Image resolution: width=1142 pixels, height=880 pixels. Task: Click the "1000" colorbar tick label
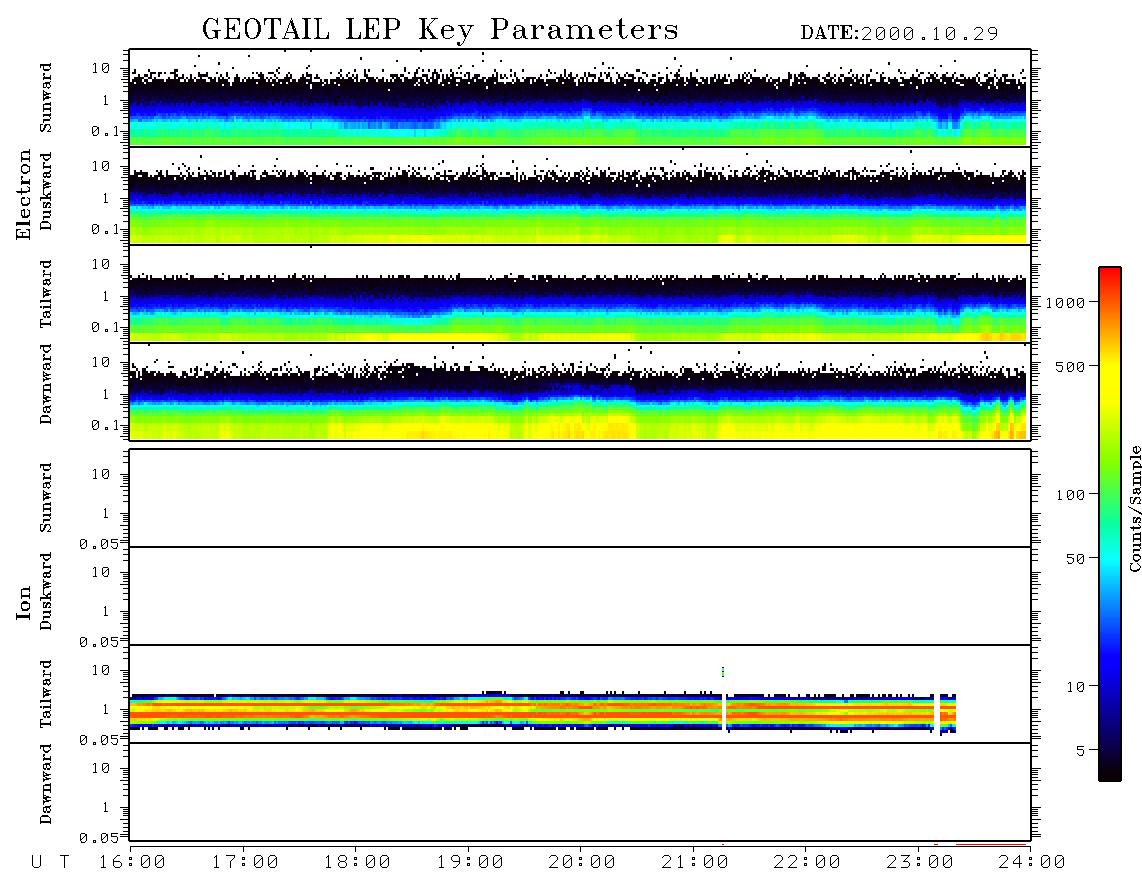click(x=1066, y=302)
